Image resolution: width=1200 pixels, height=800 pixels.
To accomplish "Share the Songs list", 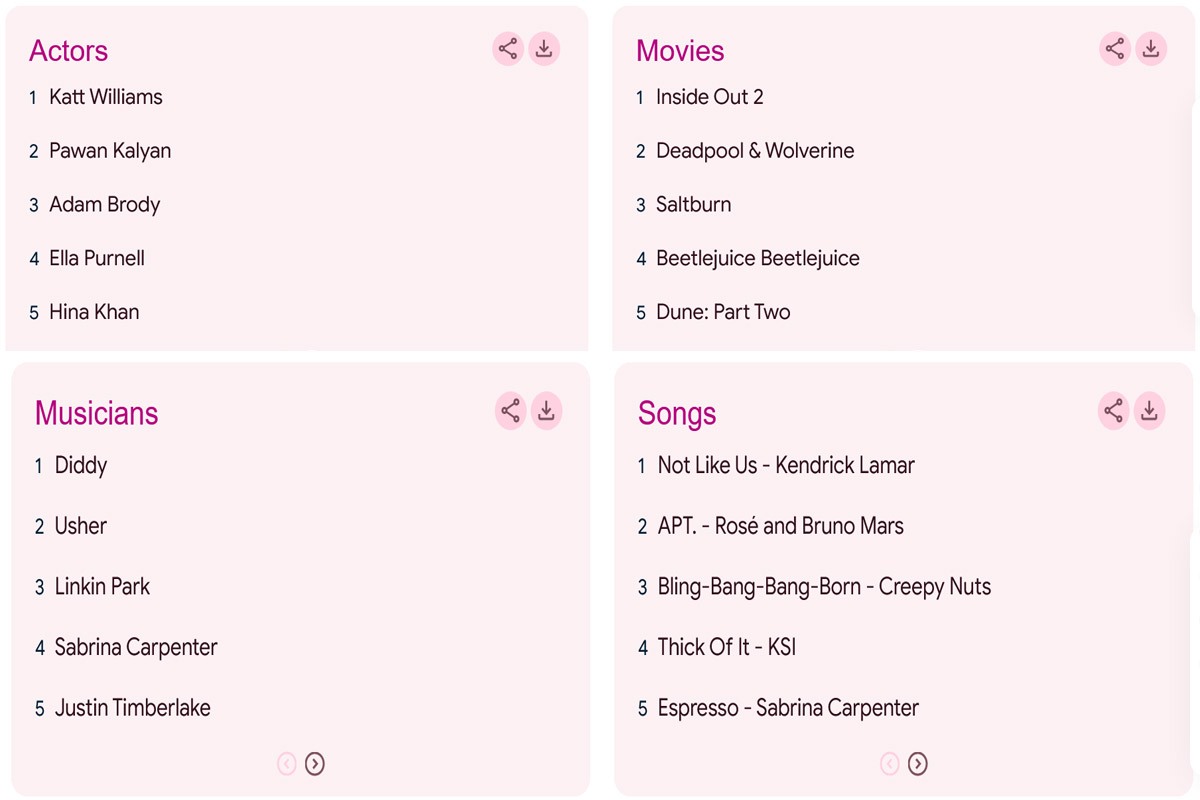I will (x=1113, y=411).
